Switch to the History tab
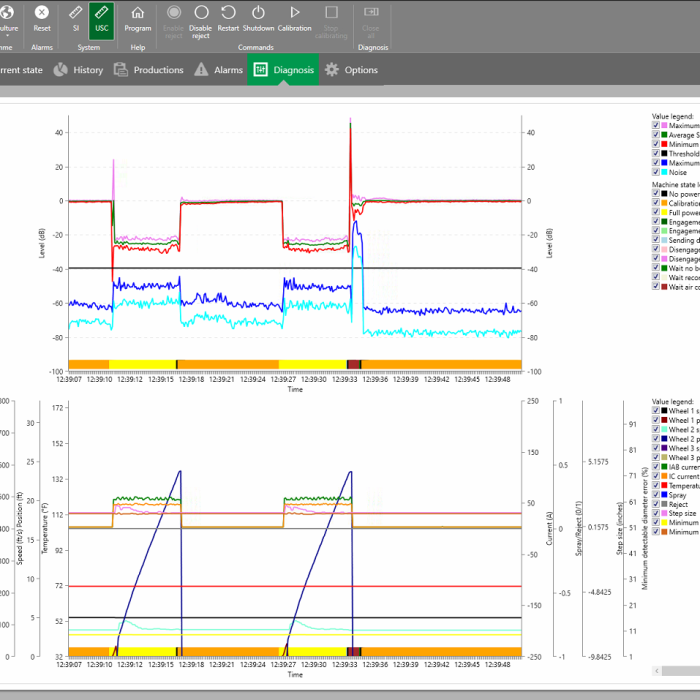 point(78,70)
